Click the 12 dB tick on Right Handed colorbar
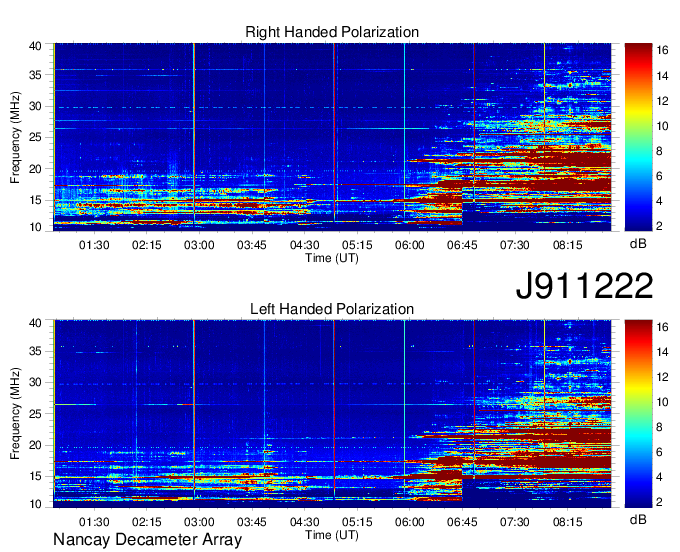Image resolution: width=680 pixels, height=552 pixels. click(x=662, y=101)
